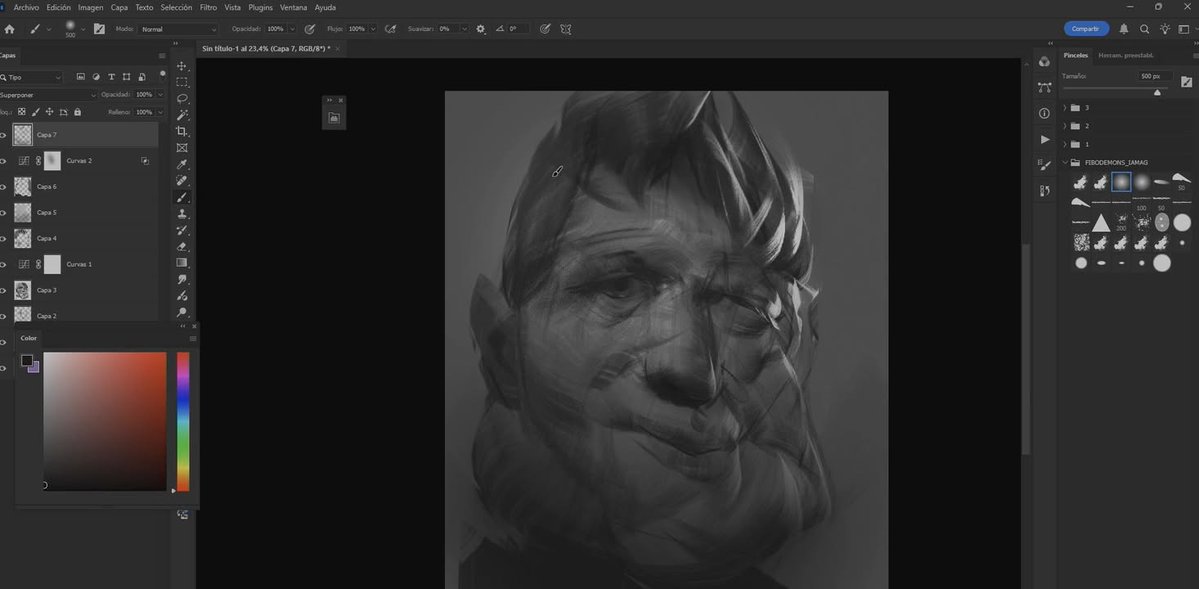Viewport: 1199px width, 589px height.
Task: Open the layer blend mode Superponer dropdown
Action: (x=49, y=95)
